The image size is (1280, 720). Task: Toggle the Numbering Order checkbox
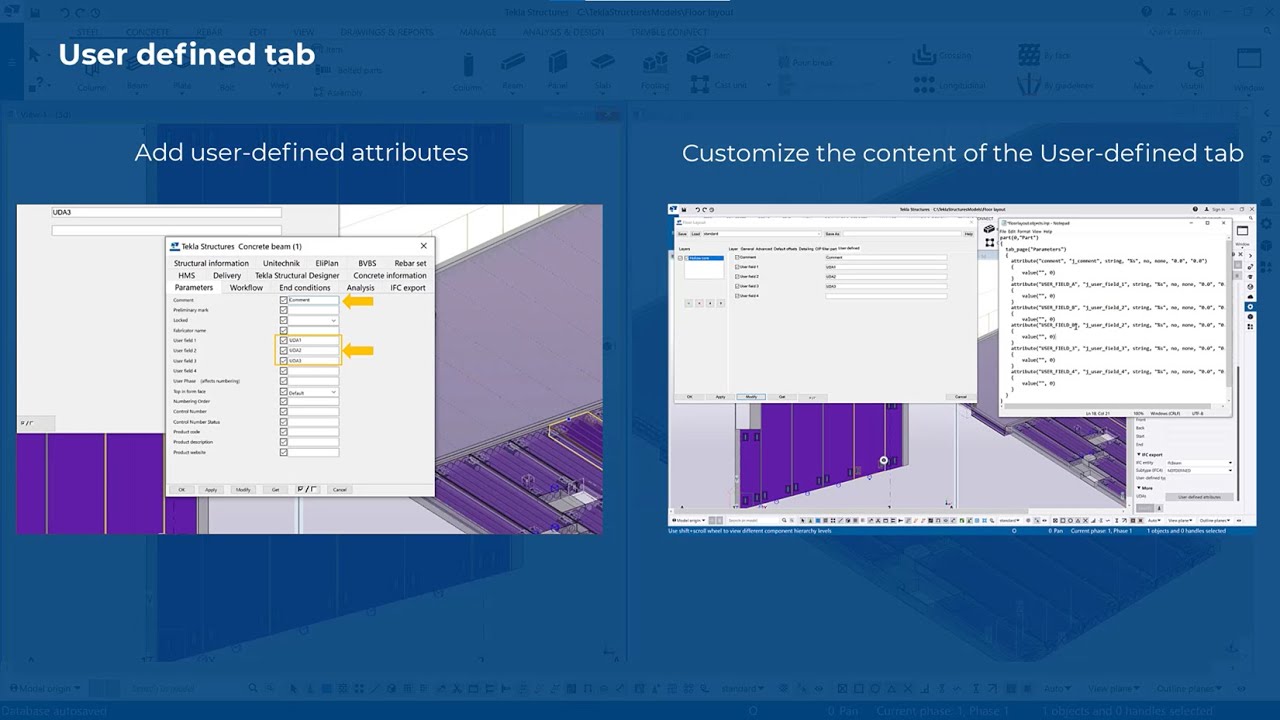284,401
